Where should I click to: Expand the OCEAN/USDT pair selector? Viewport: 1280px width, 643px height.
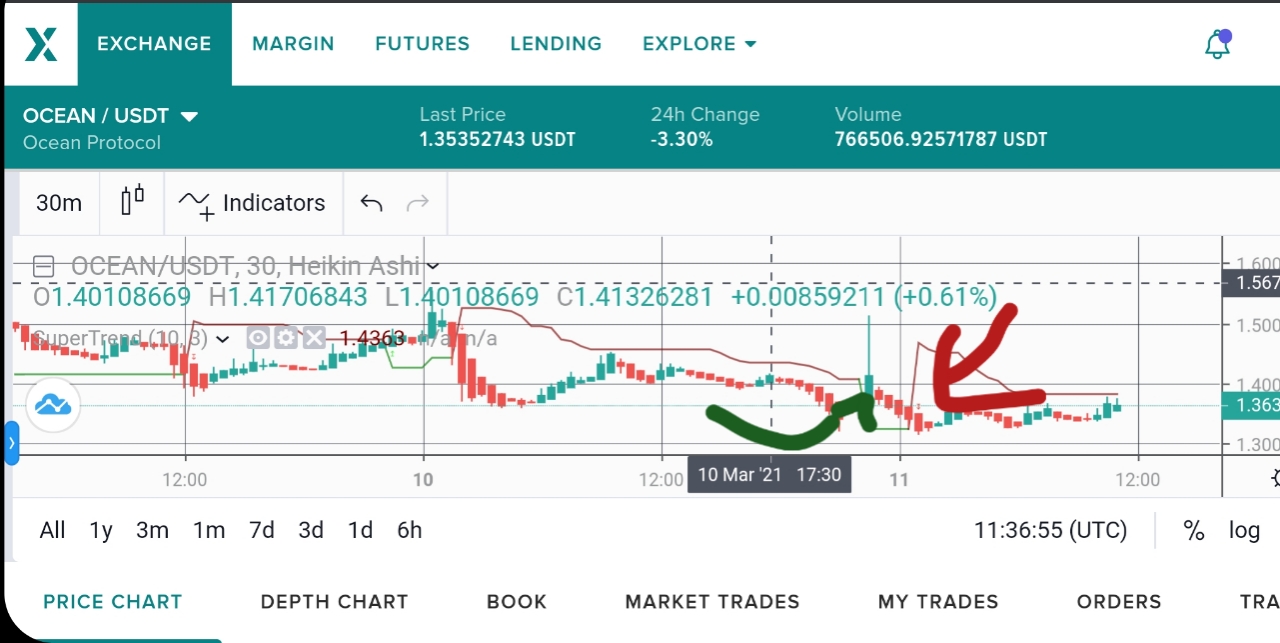coord(189,116)
